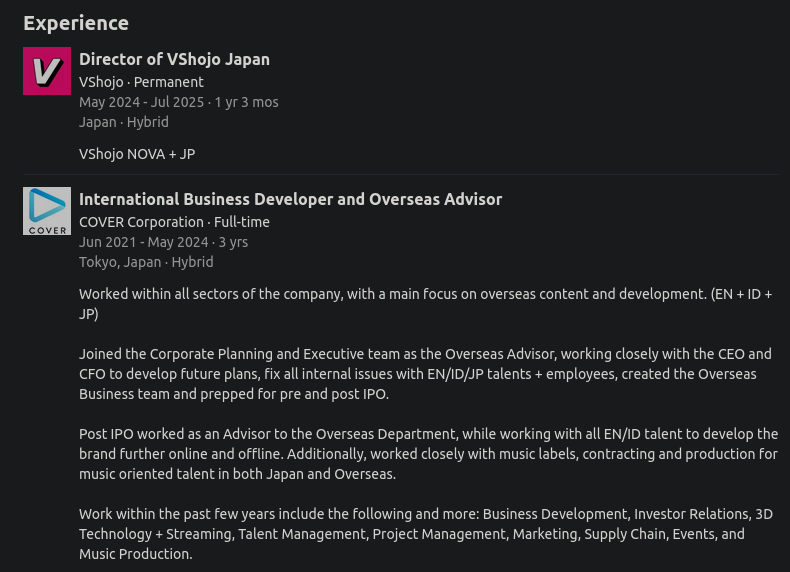Click the COVER Corporation company name text
This screenshot has height=572, width=790.
[141, 222]
